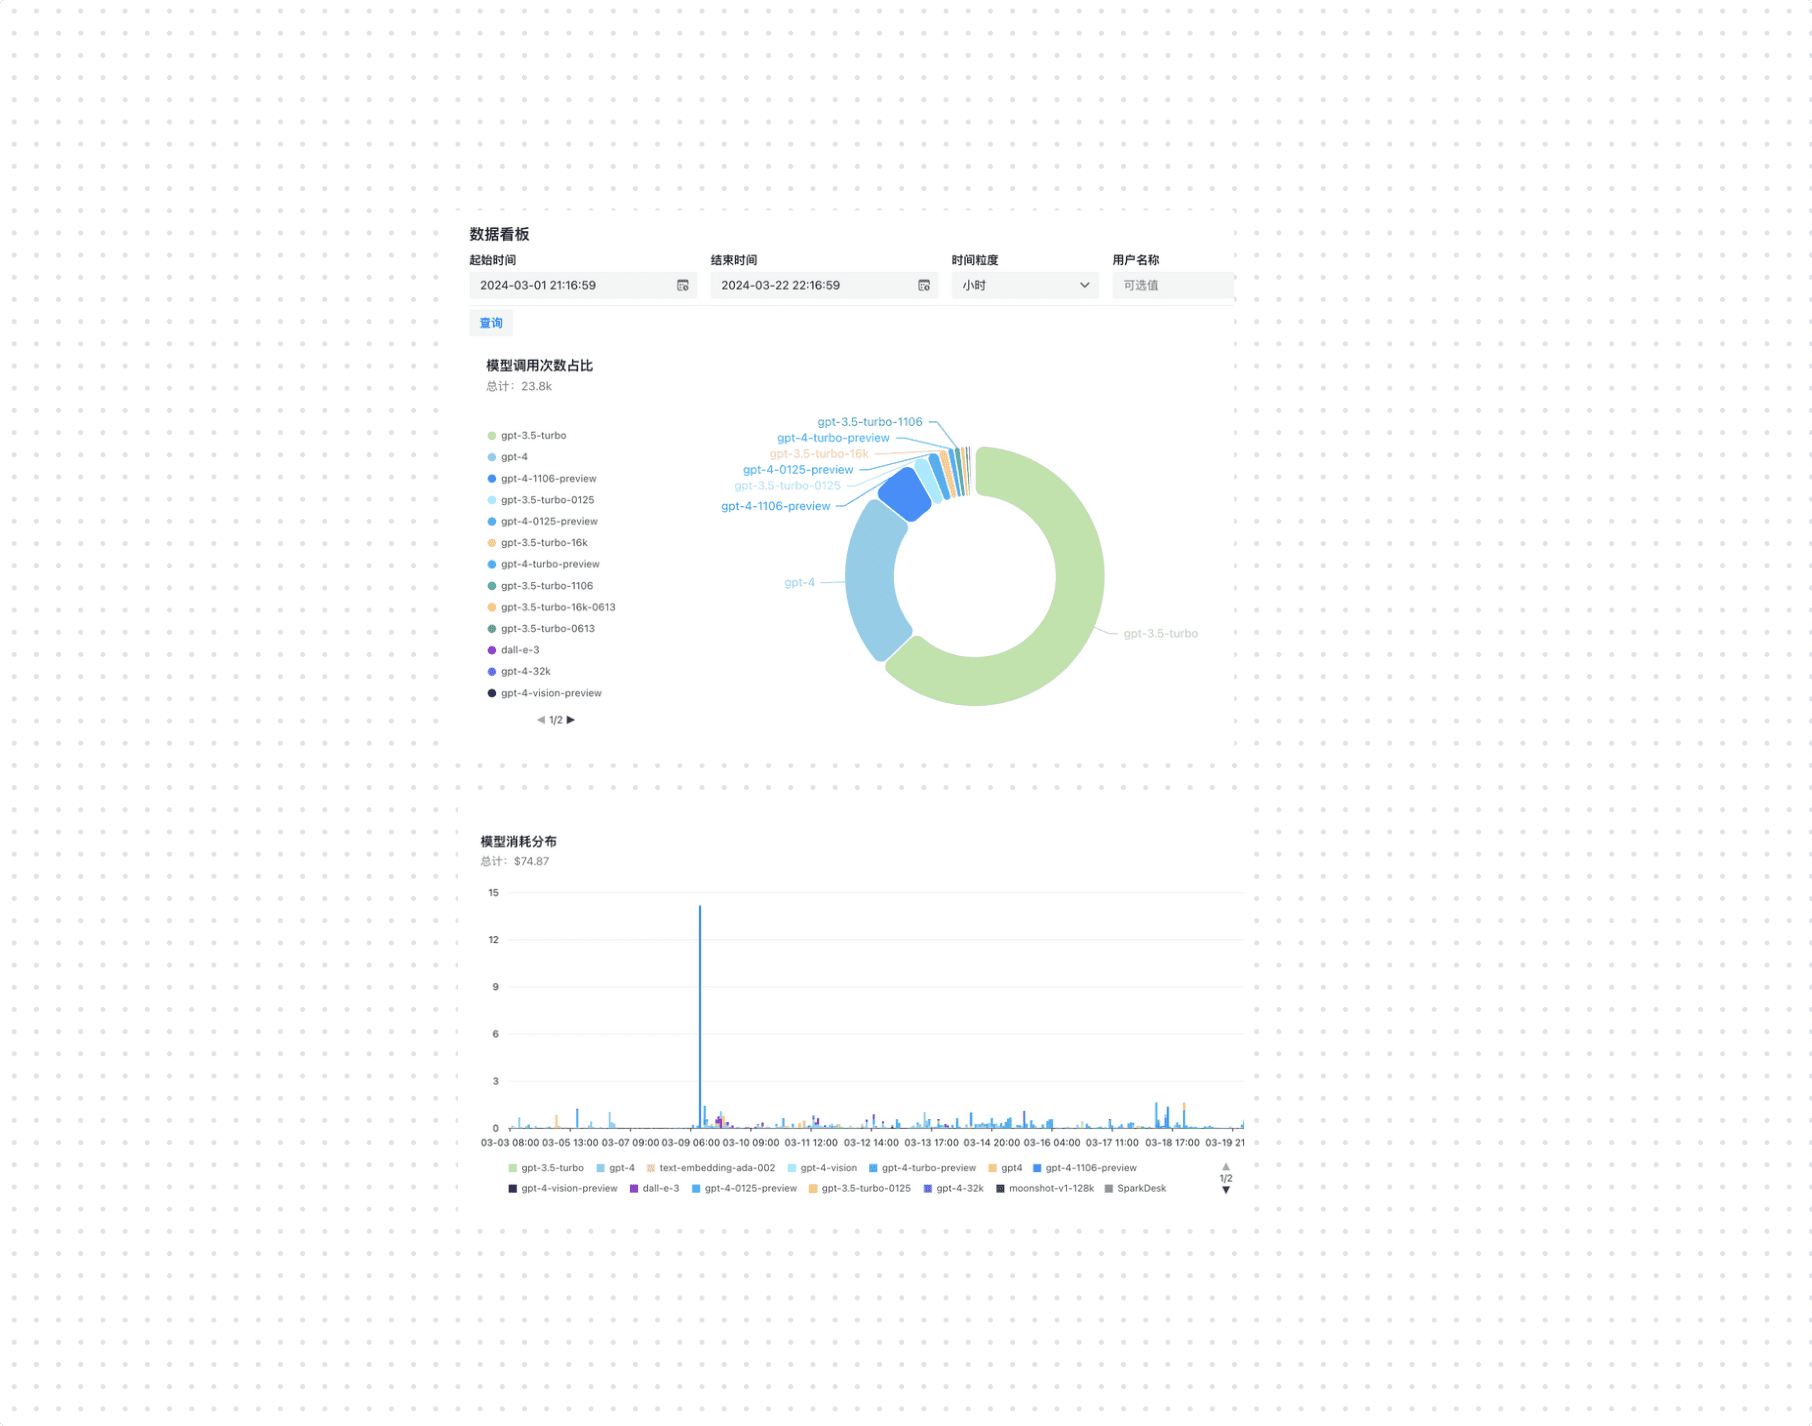1812x1426 pixels.
Task: Toggle gpt-4-0125-preview in bar chart legend
Action: 744,1189
